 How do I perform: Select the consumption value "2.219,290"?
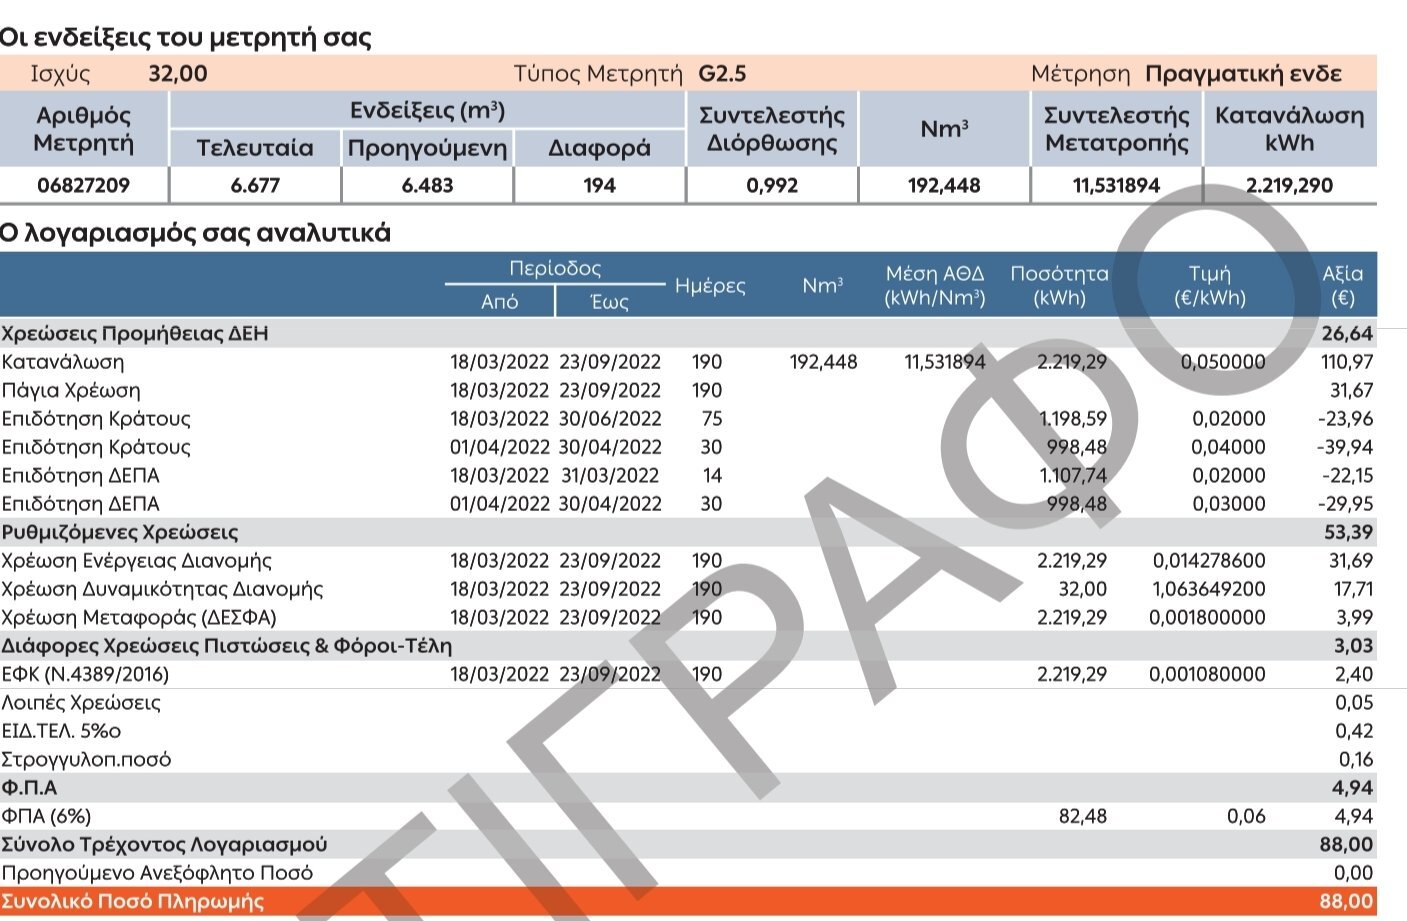point(1289,185)
